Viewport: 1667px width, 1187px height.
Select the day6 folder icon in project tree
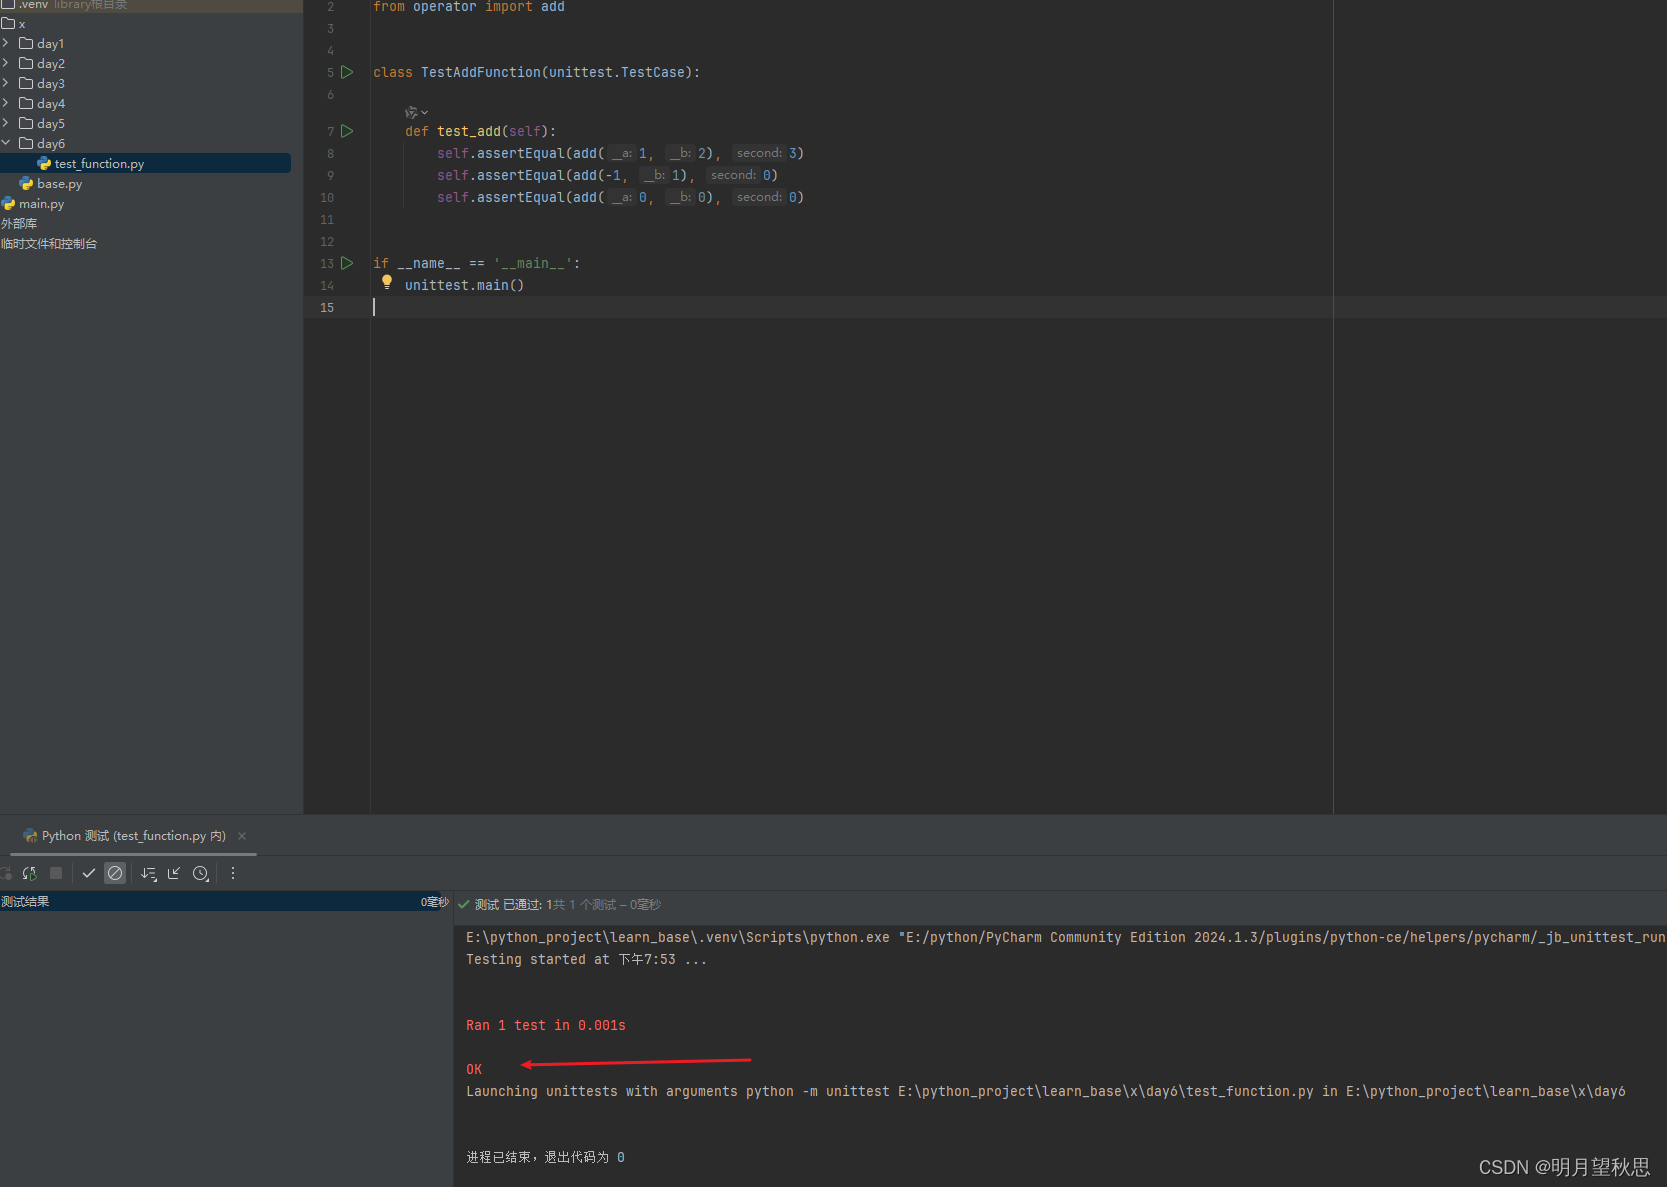click(x=26, y=143)
